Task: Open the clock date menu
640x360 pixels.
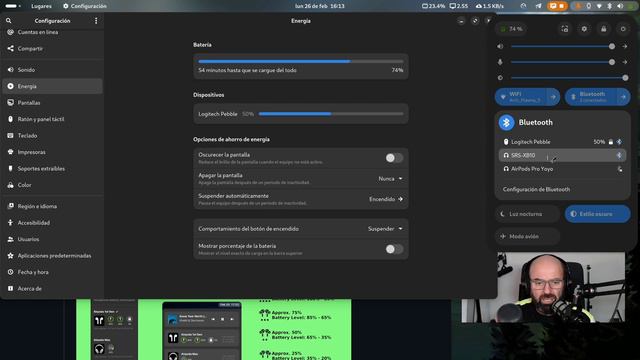Action: (320, 6)
